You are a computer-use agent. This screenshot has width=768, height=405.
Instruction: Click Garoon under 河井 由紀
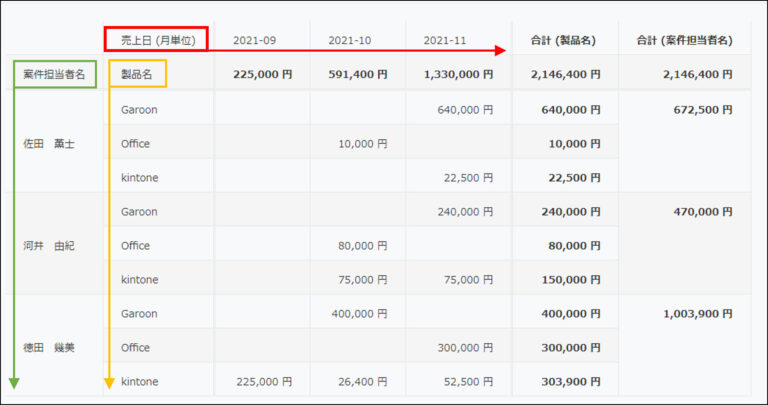139,212
